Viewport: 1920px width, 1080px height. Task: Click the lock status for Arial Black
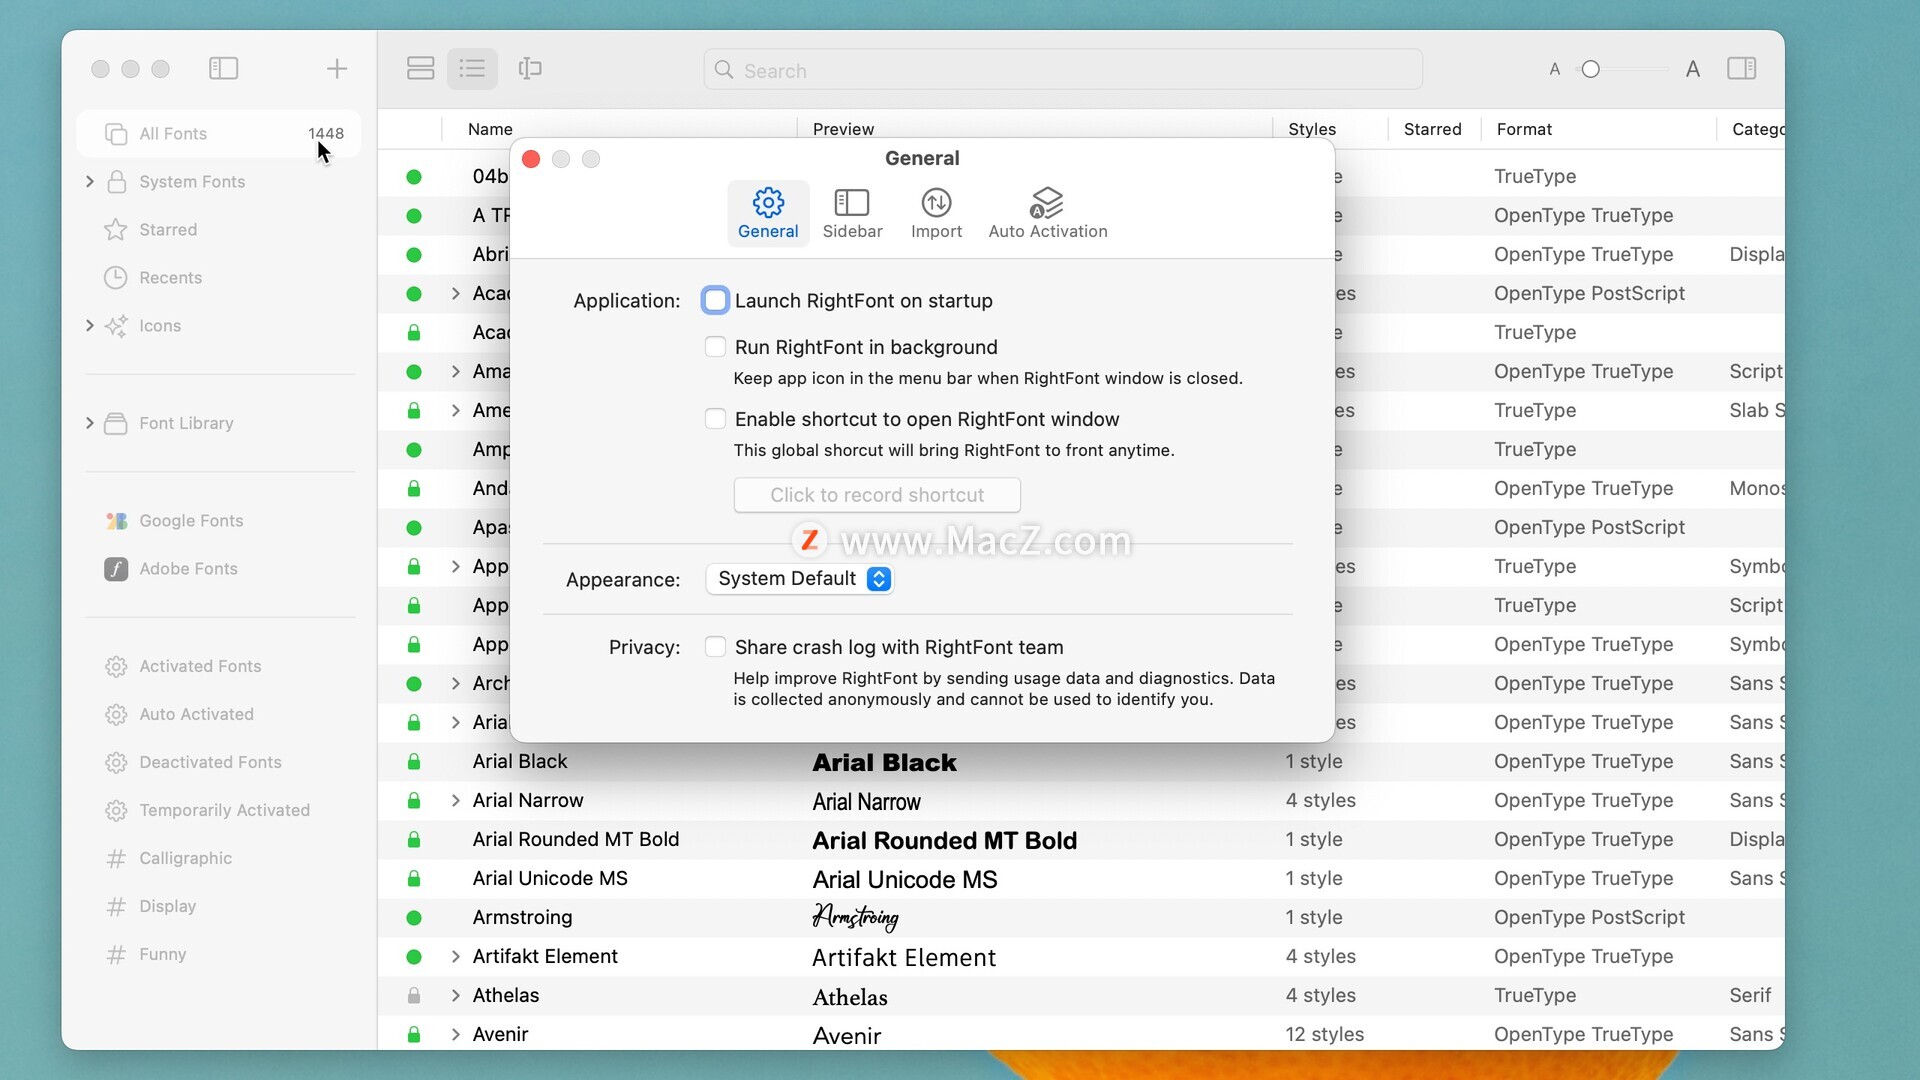coord(414,761)
